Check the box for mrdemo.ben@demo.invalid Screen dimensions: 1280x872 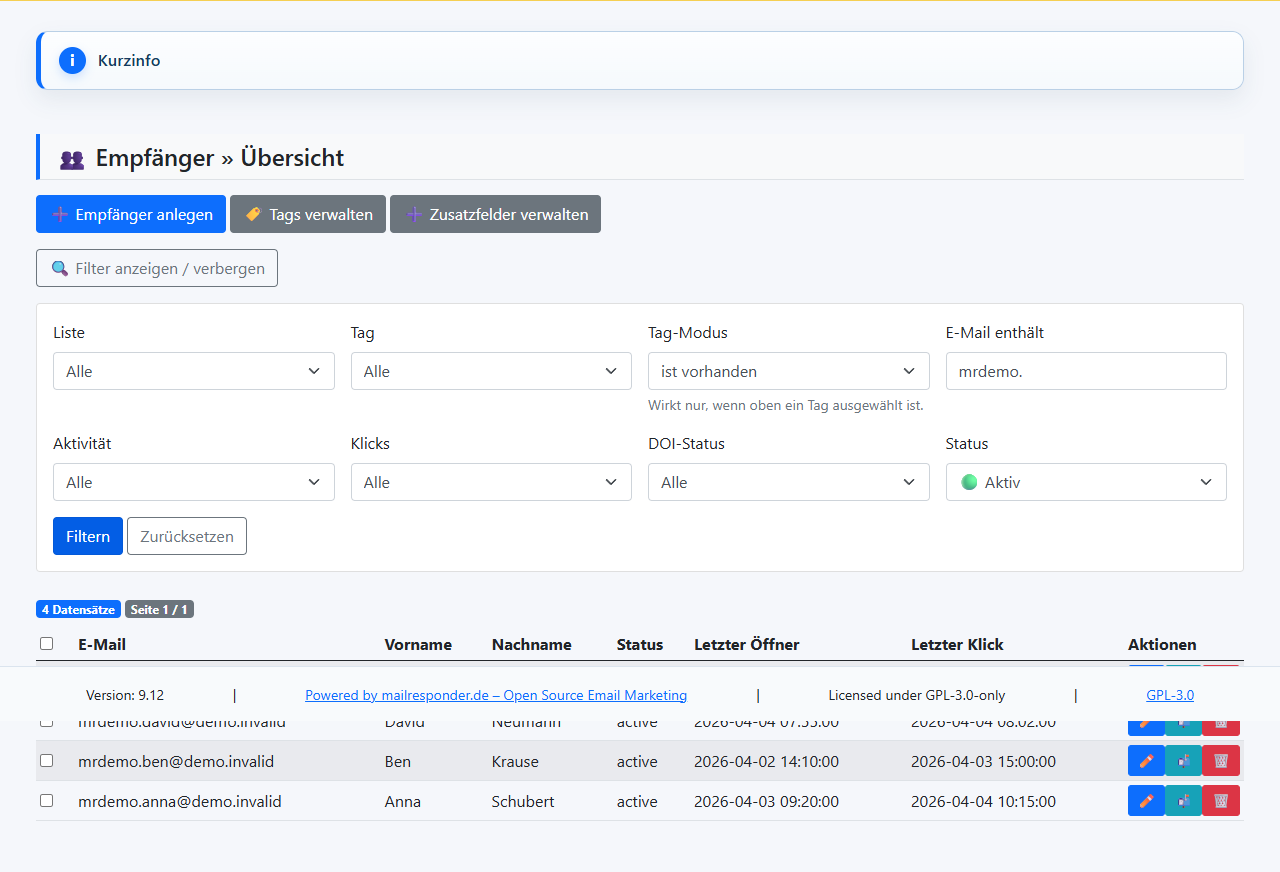pyautogui.click(x=47, y=761)
